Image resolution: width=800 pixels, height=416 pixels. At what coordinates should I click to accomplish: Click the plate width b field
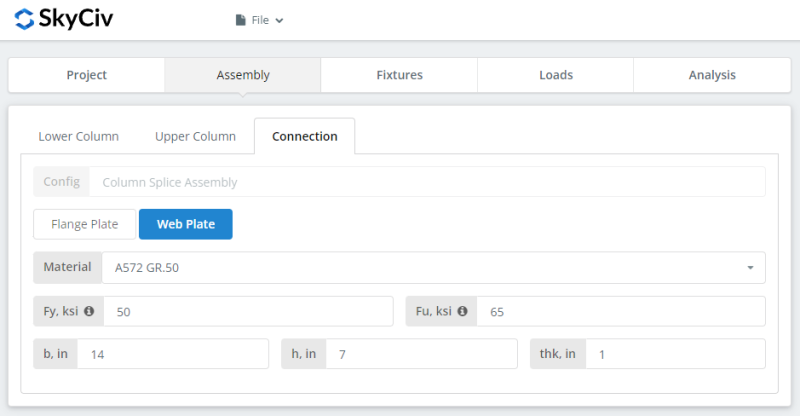[x=172, y=354]
